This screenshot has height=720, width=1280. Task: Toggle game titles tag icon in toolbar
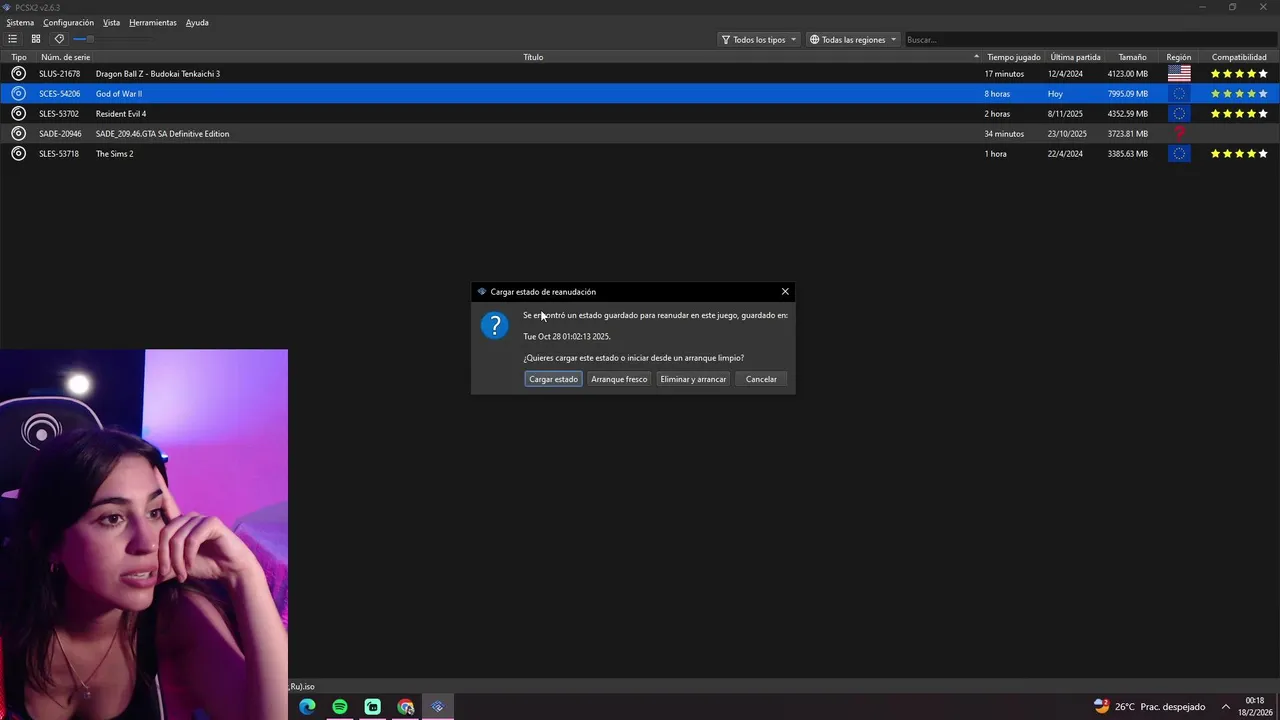tap(59, 39)
